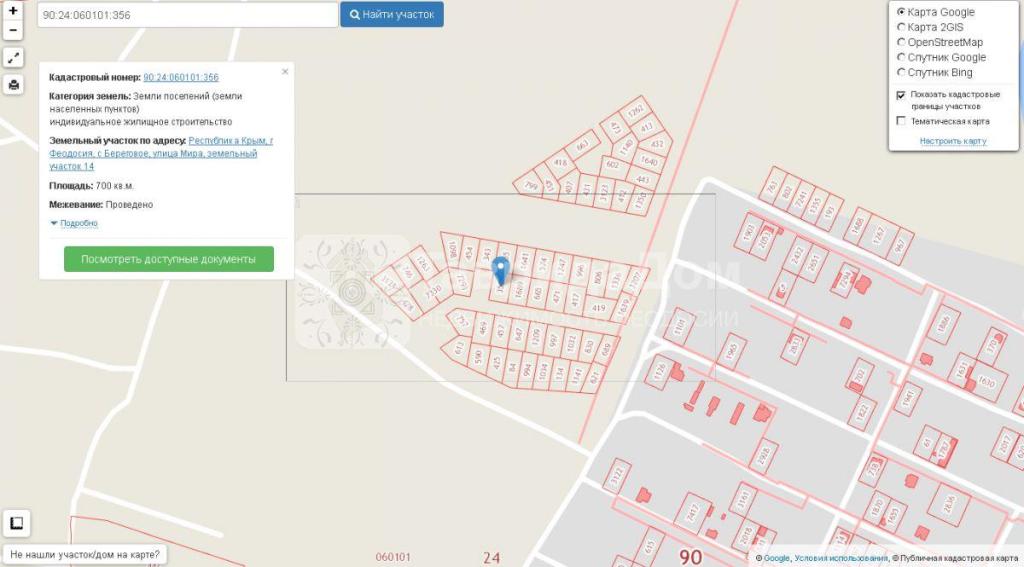Enable Тематическая карта checkbox
The image size is (1024, 567).
click(901, 121)
